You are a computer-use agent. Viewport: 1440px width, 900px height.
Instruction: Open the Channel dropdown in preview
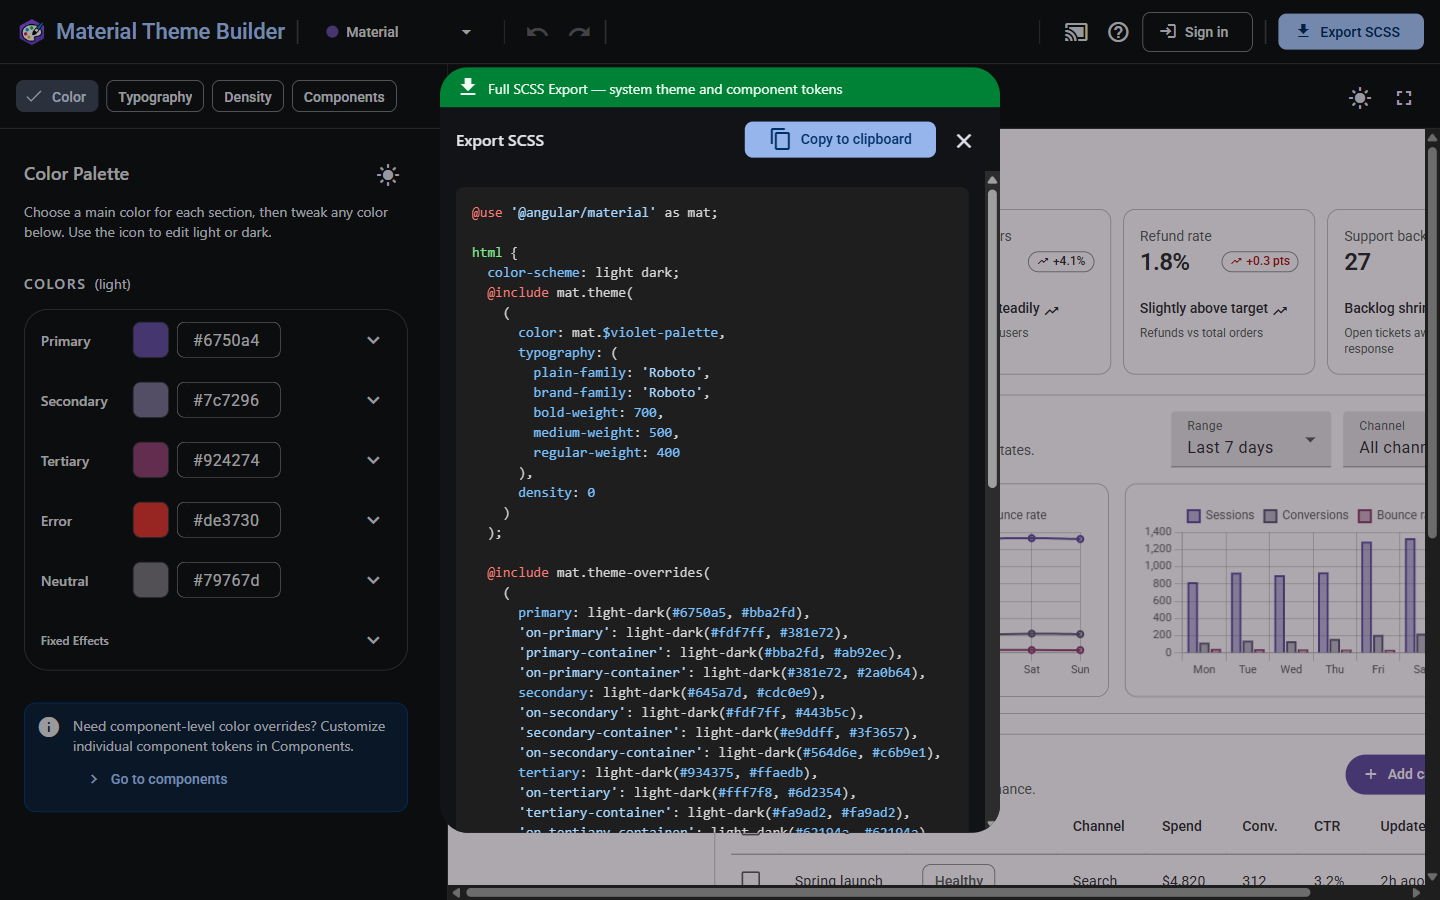1384,439
